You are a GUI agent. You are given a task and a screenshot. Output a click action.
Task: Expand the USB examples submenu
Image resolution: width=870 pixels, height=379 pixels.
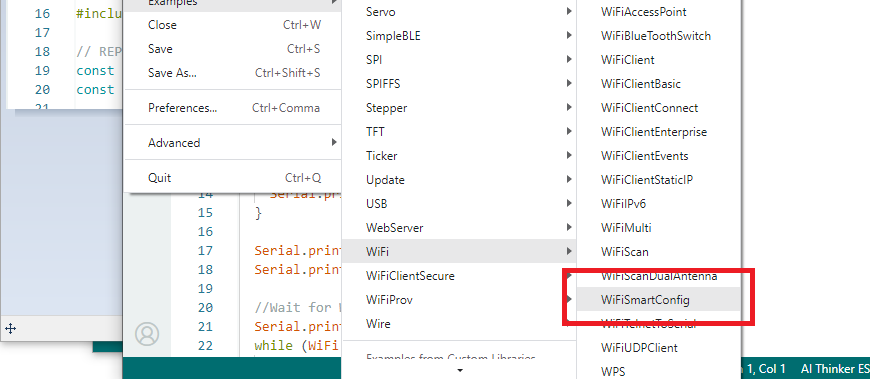point(459,204)
